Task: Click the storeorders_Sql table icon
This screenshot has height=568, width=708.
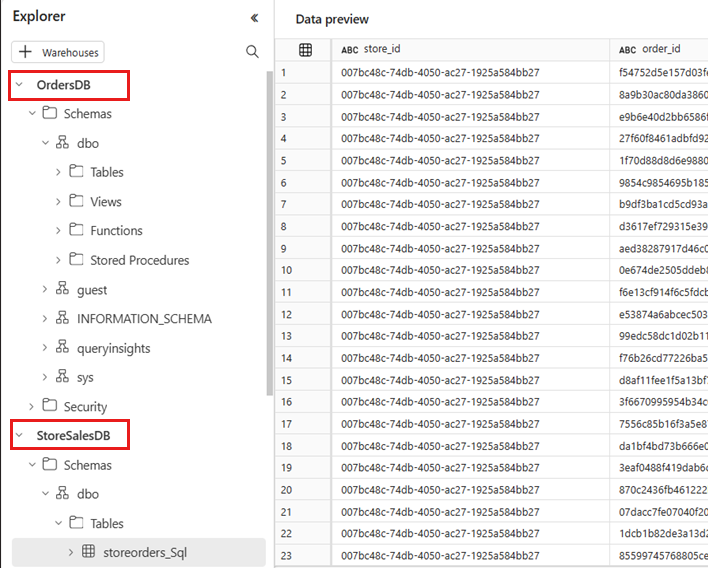Action: [89, 552]
